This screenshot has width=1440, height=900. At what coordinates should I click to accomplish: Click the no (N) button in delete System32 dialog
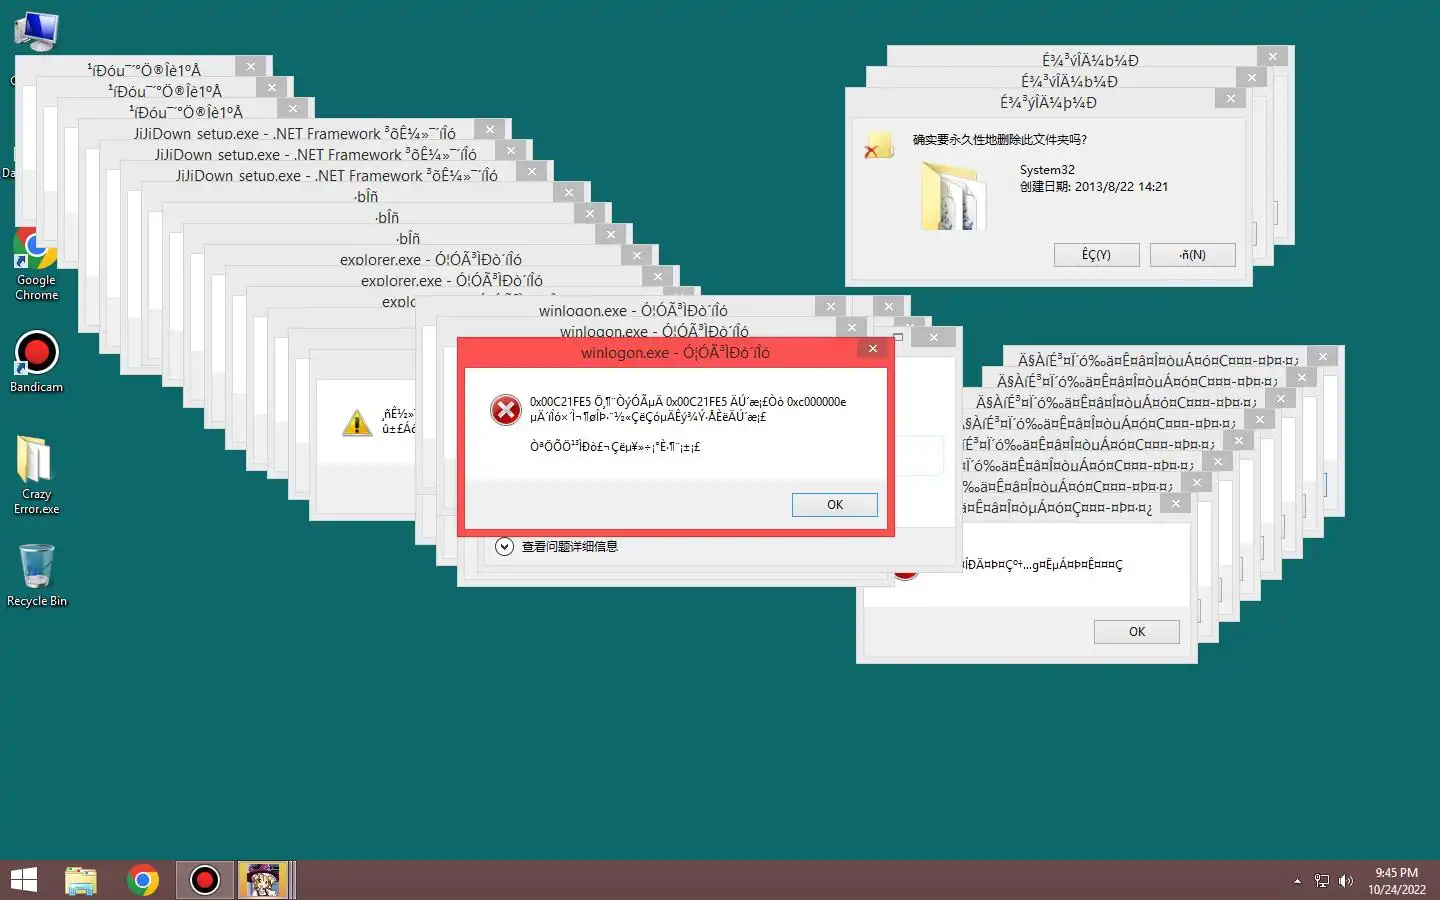point(1192,255)
